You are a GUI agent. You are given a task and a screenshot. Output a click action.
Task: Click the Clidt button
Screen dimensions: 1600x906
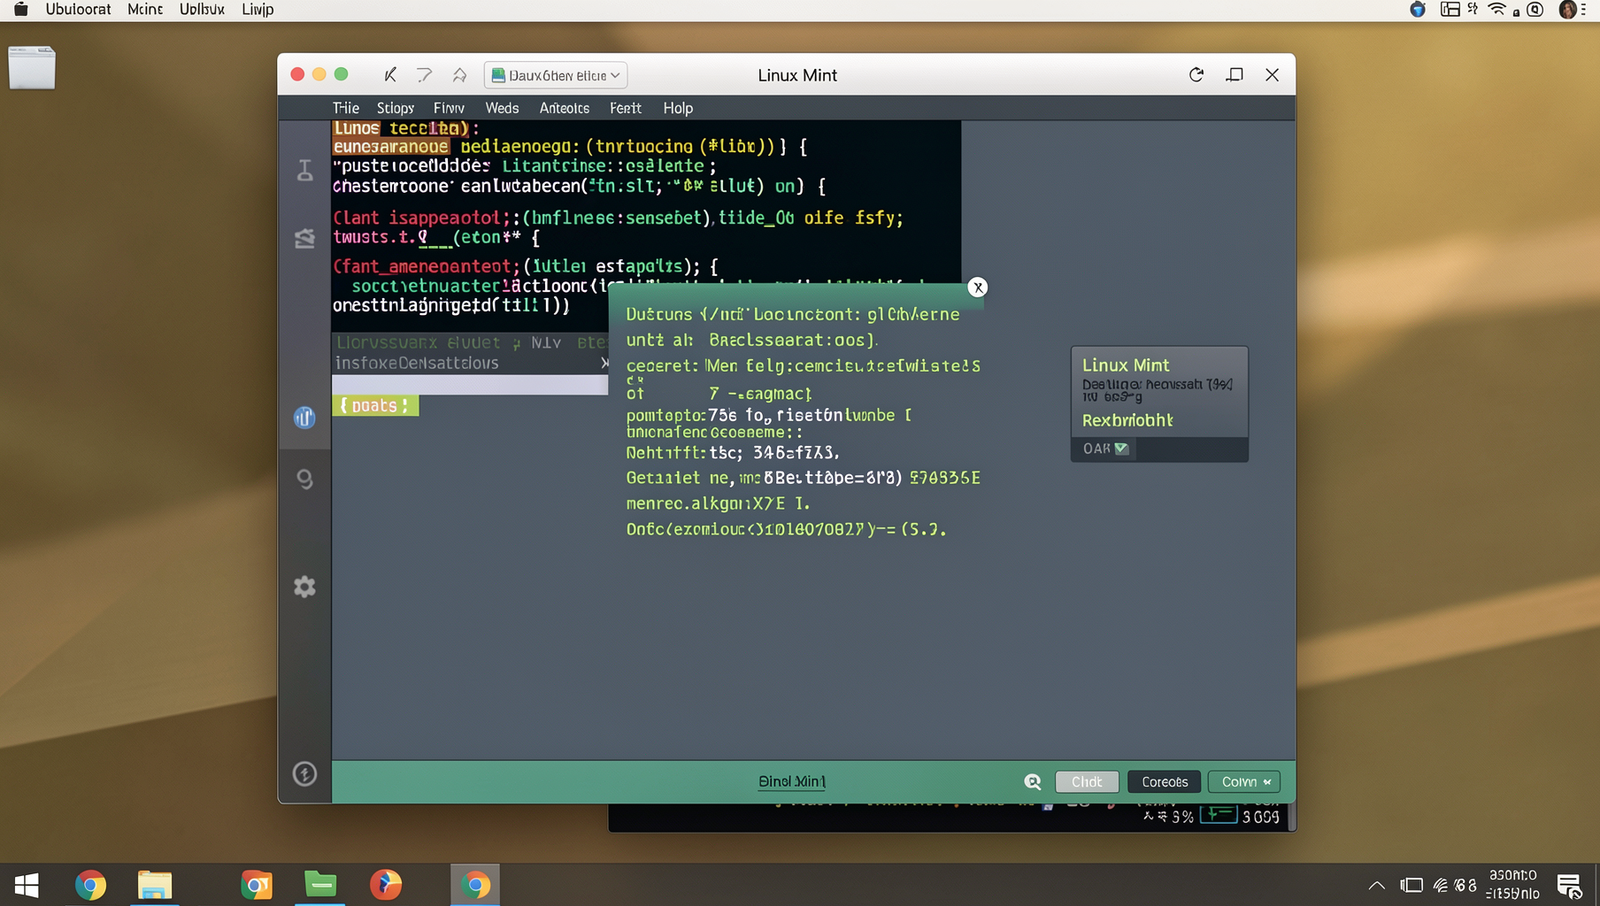coord(1087,782)
